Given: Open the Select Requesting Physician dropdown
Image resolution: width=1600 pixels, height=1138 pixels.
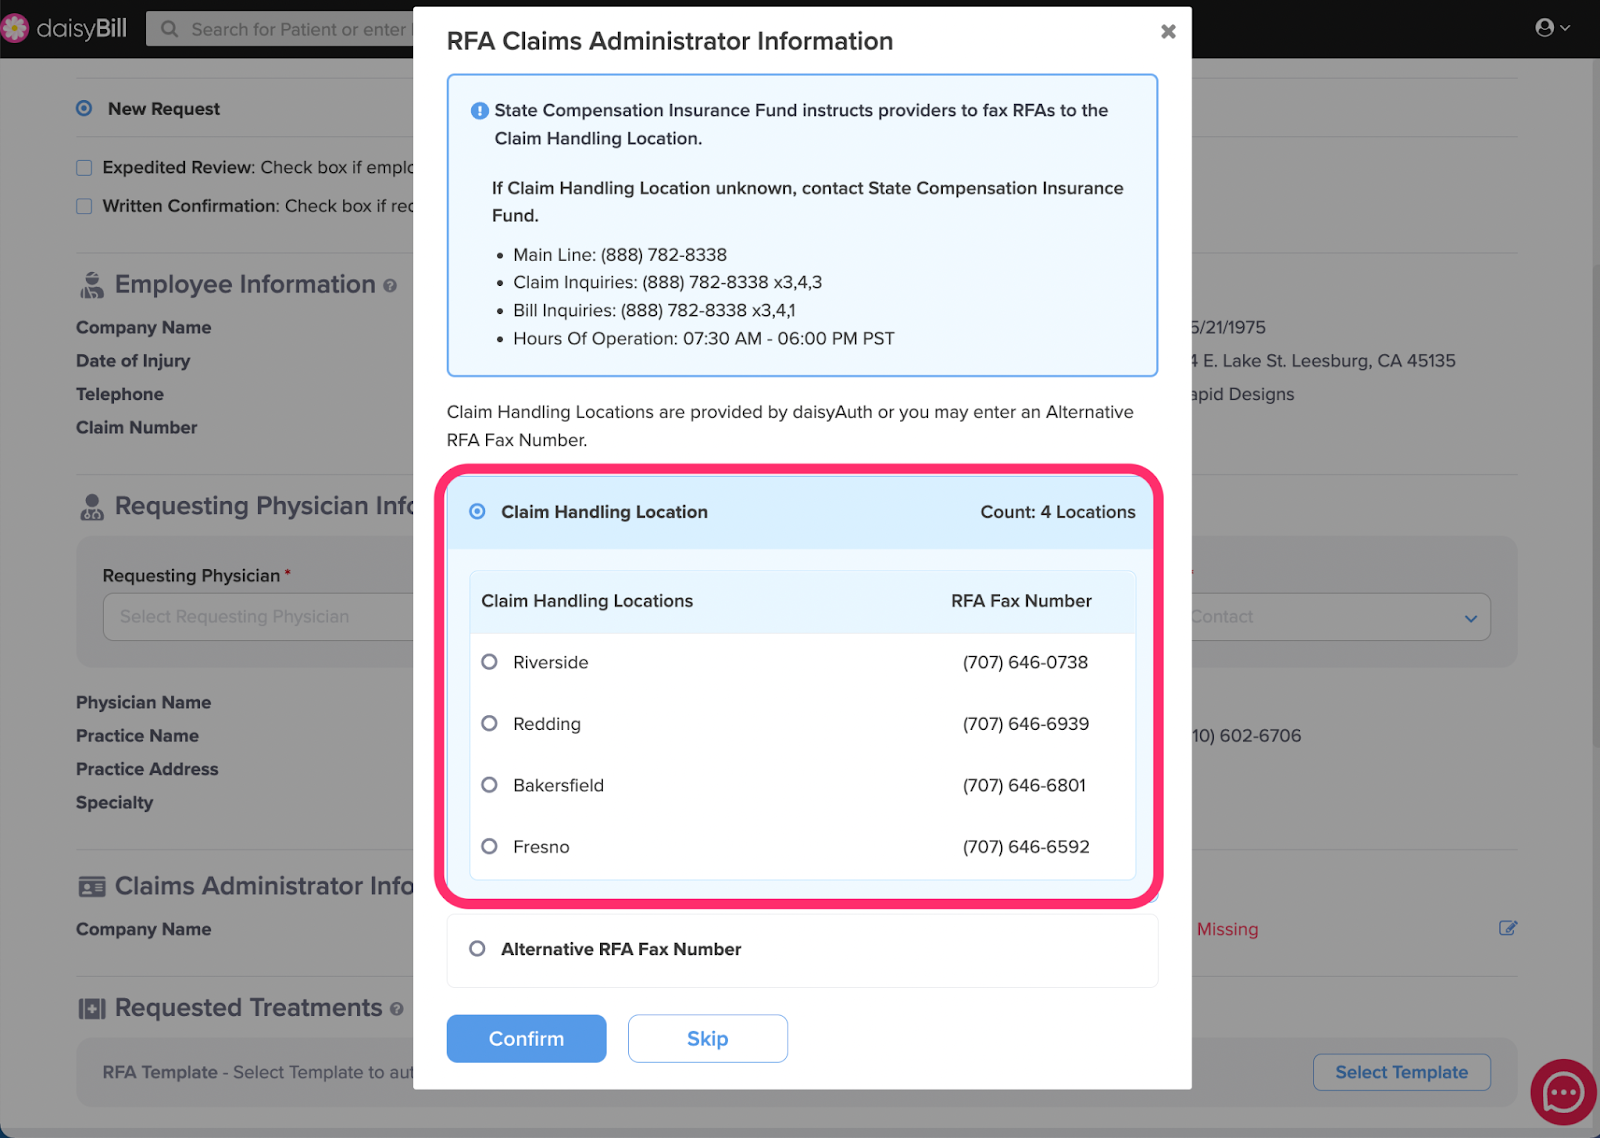Looking at the screenshot, I should coord(258,617).
